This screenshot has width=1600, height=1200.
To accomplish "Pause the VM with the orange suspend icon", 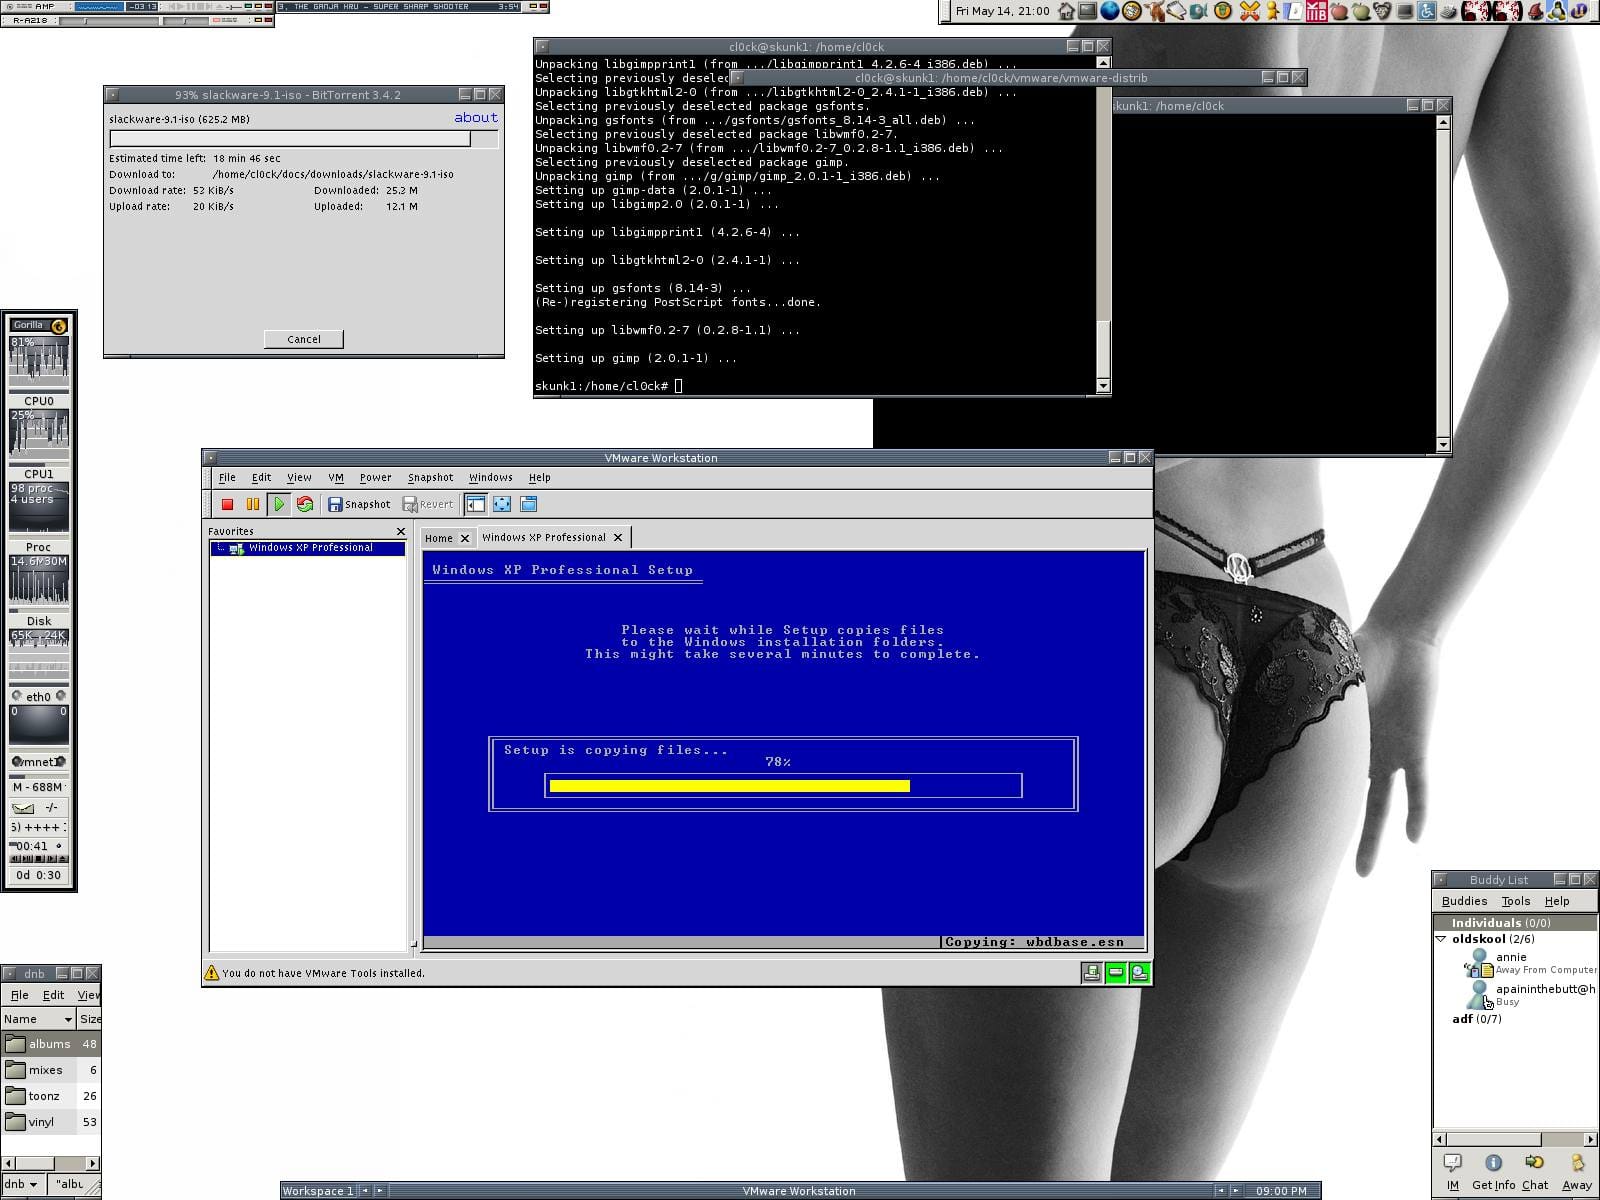I will coord(253,505).
